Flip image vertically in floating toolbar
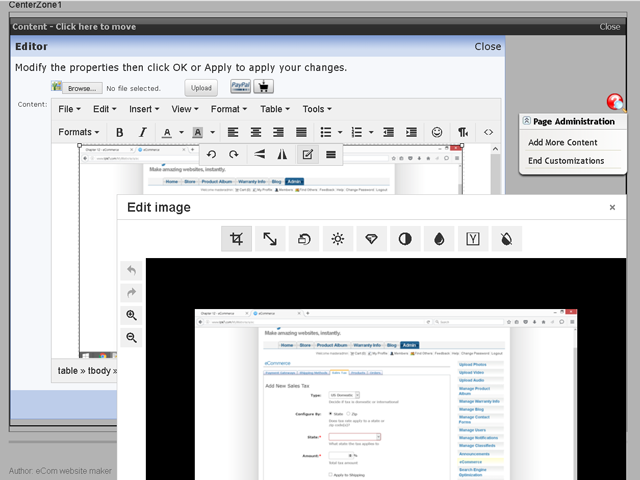The image size is (640, 480). coord(260,154)
